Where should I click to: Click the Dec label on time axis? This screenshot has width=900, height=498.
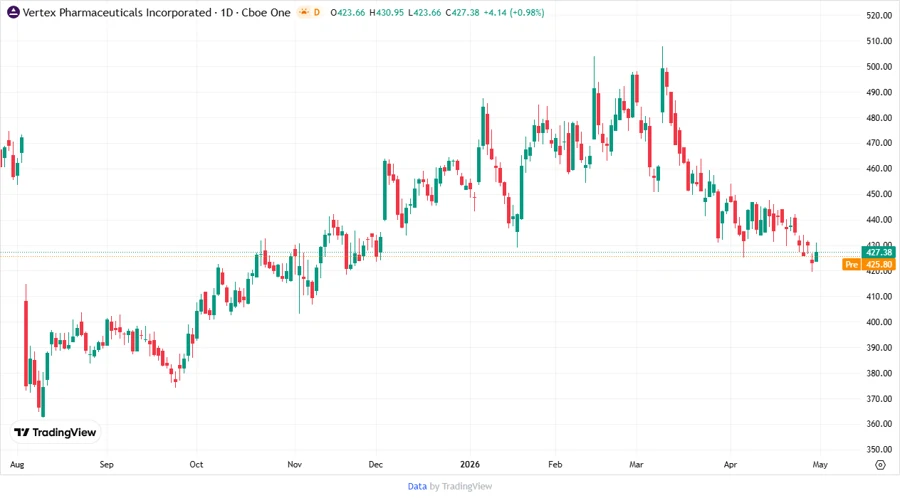[x=375, y=464]
